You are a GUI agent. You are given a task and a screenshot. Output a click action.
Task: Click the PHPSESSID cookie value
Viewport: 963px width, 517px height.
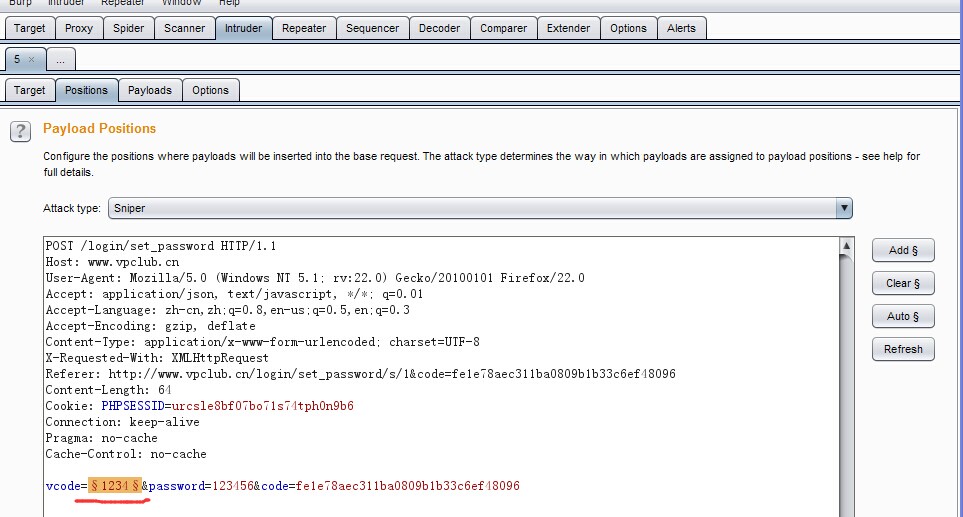(263, 406)
